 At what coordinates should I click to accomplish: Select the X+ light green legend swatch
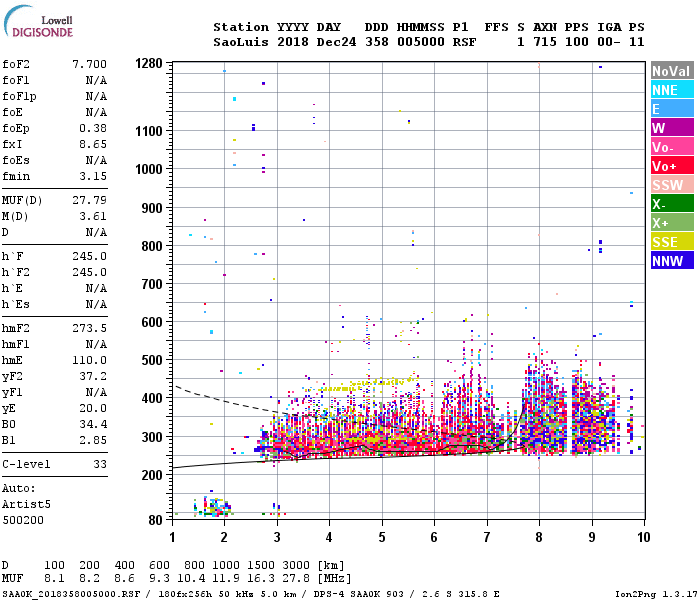point(672,223)
